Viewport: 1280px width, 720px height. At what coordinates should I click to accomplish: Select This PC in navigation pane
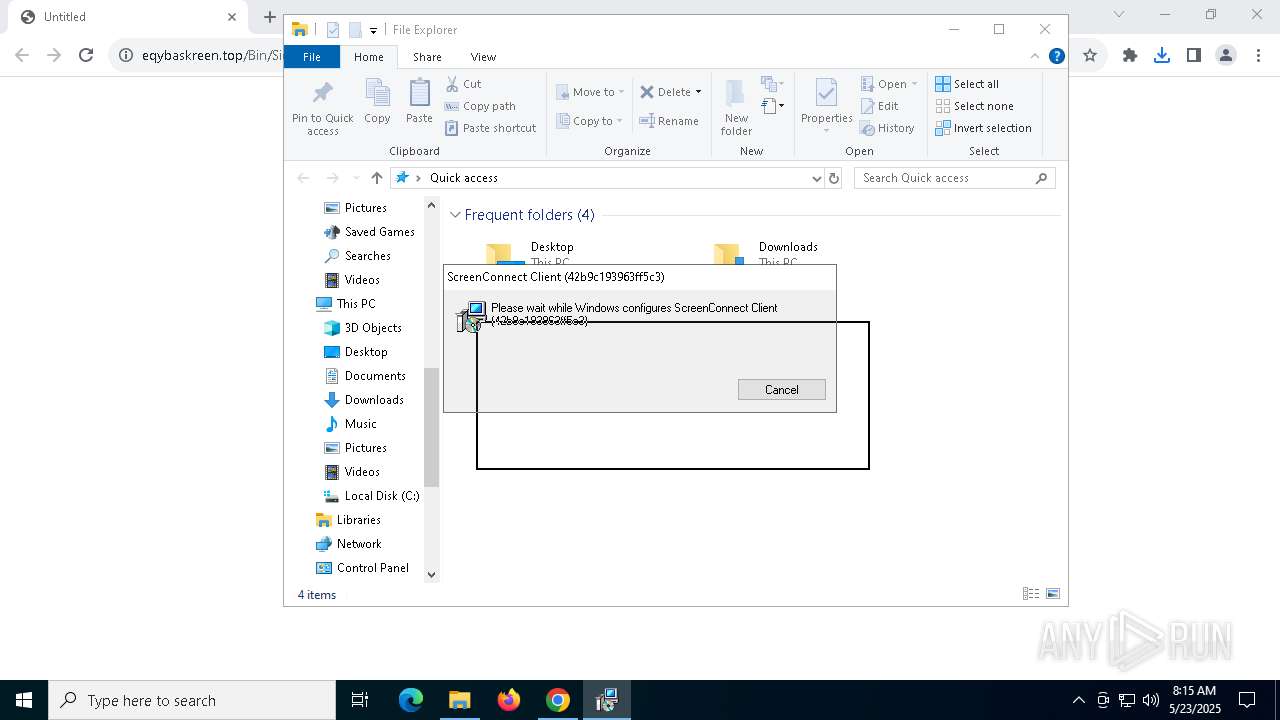click(346, 304)
